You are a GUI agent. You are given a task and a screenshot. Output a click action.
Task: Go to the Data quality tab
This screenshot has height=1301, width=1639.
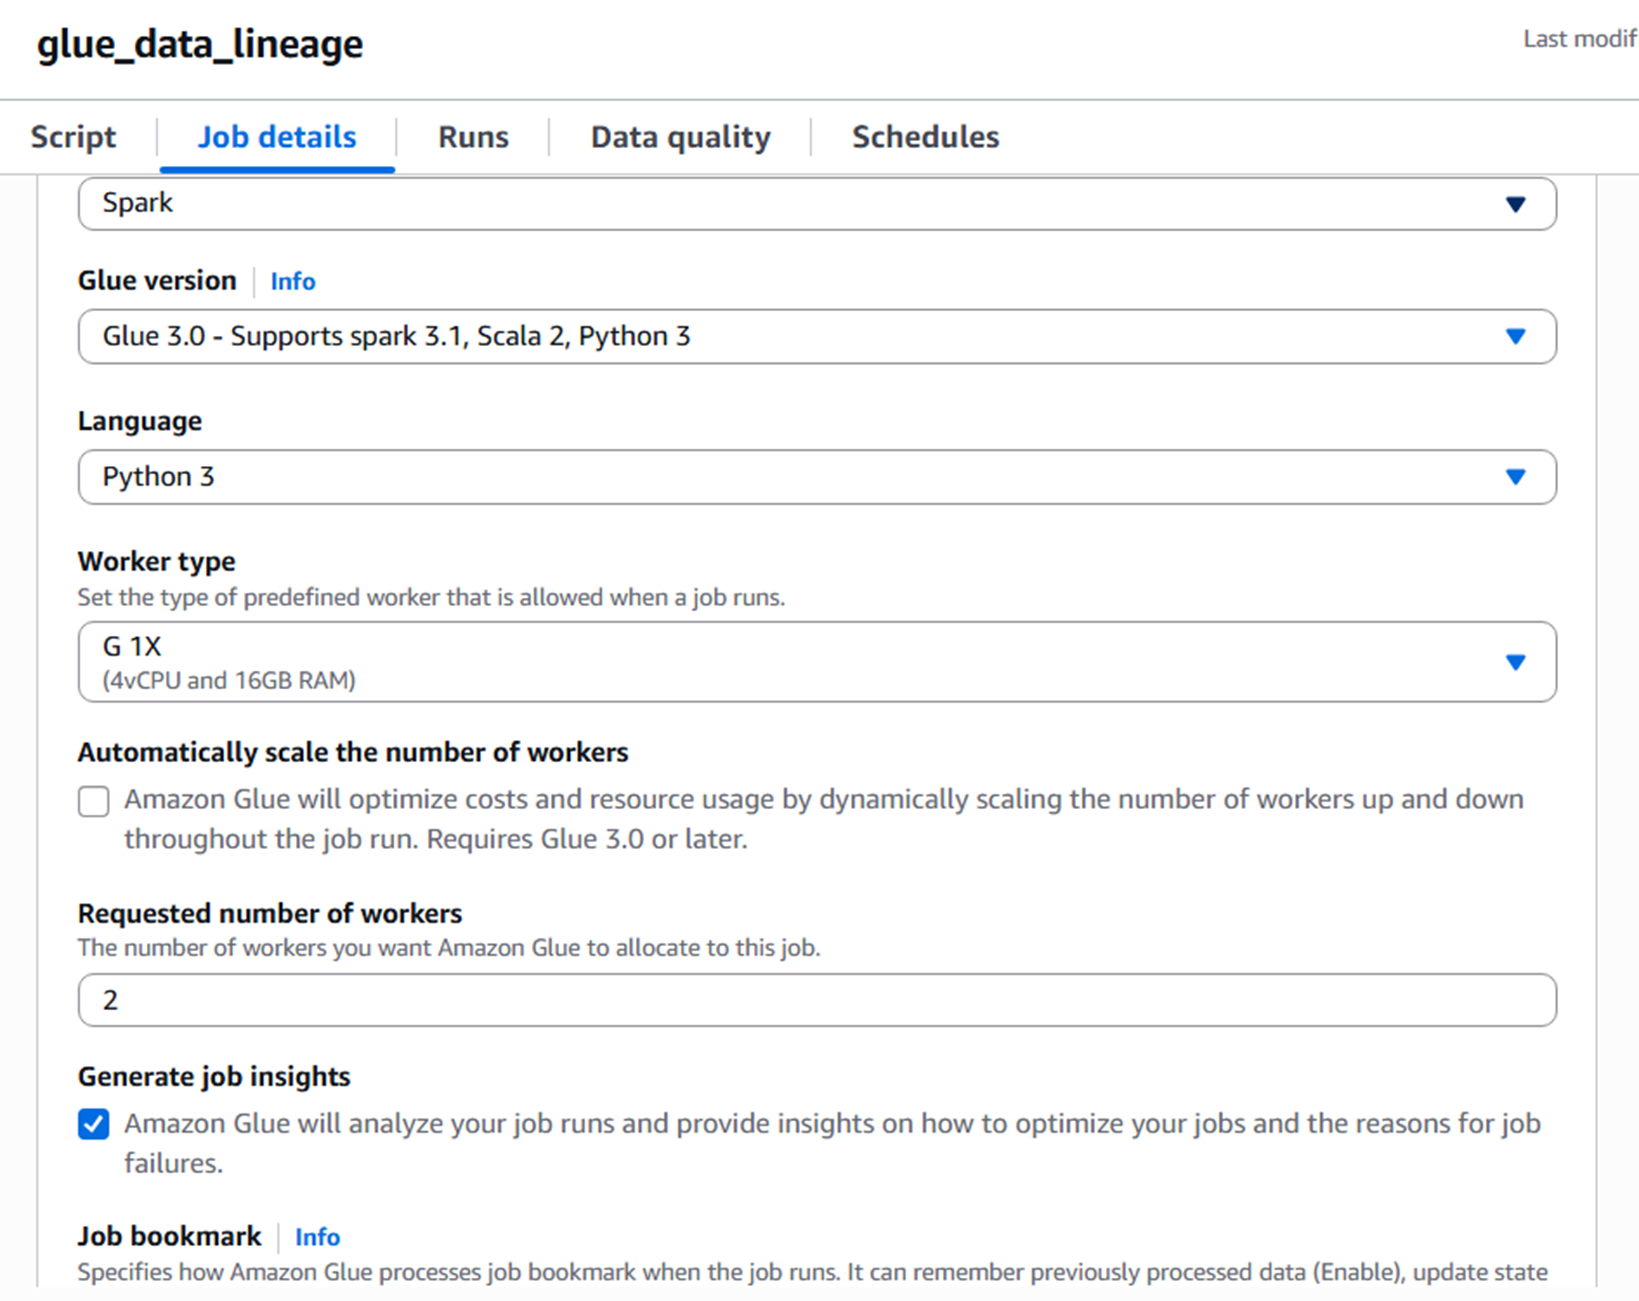tap(680, 137)
